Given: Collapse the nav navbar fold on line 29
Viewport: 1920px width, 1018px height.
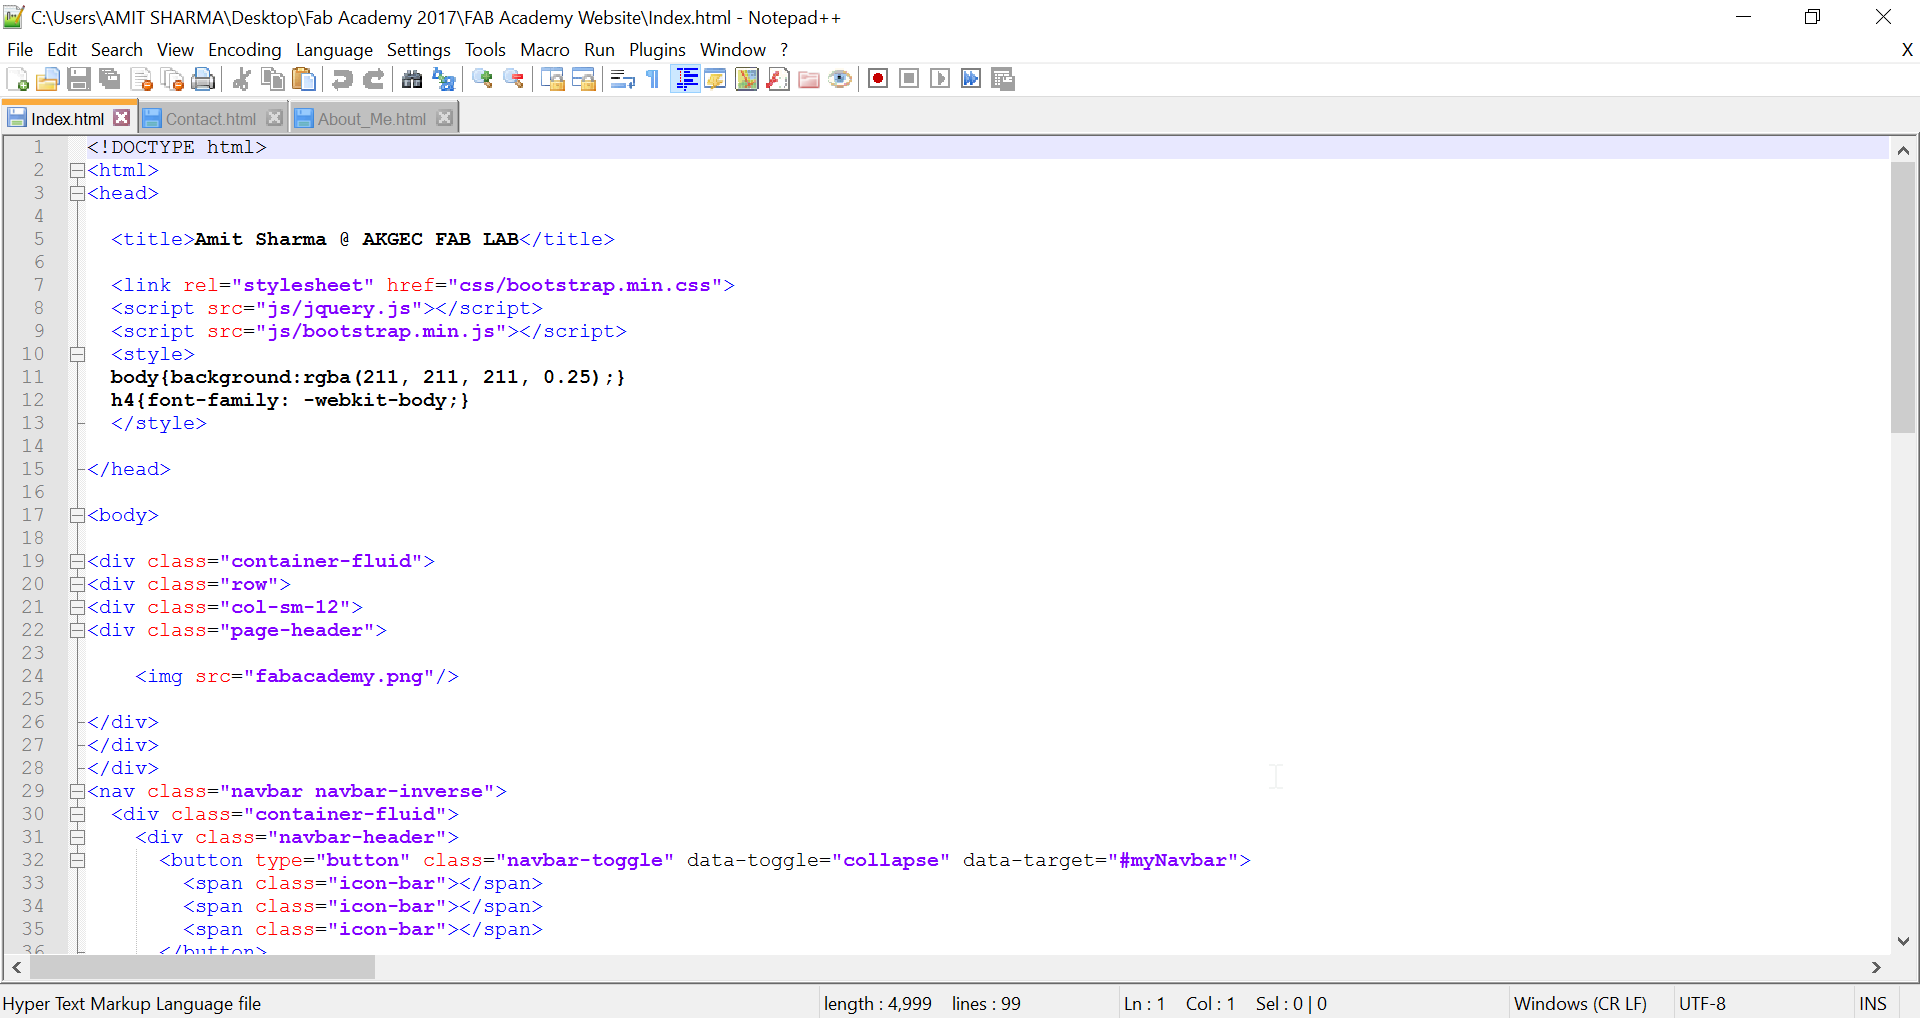Looking at the screenshot, I should [x=77, y=792].
